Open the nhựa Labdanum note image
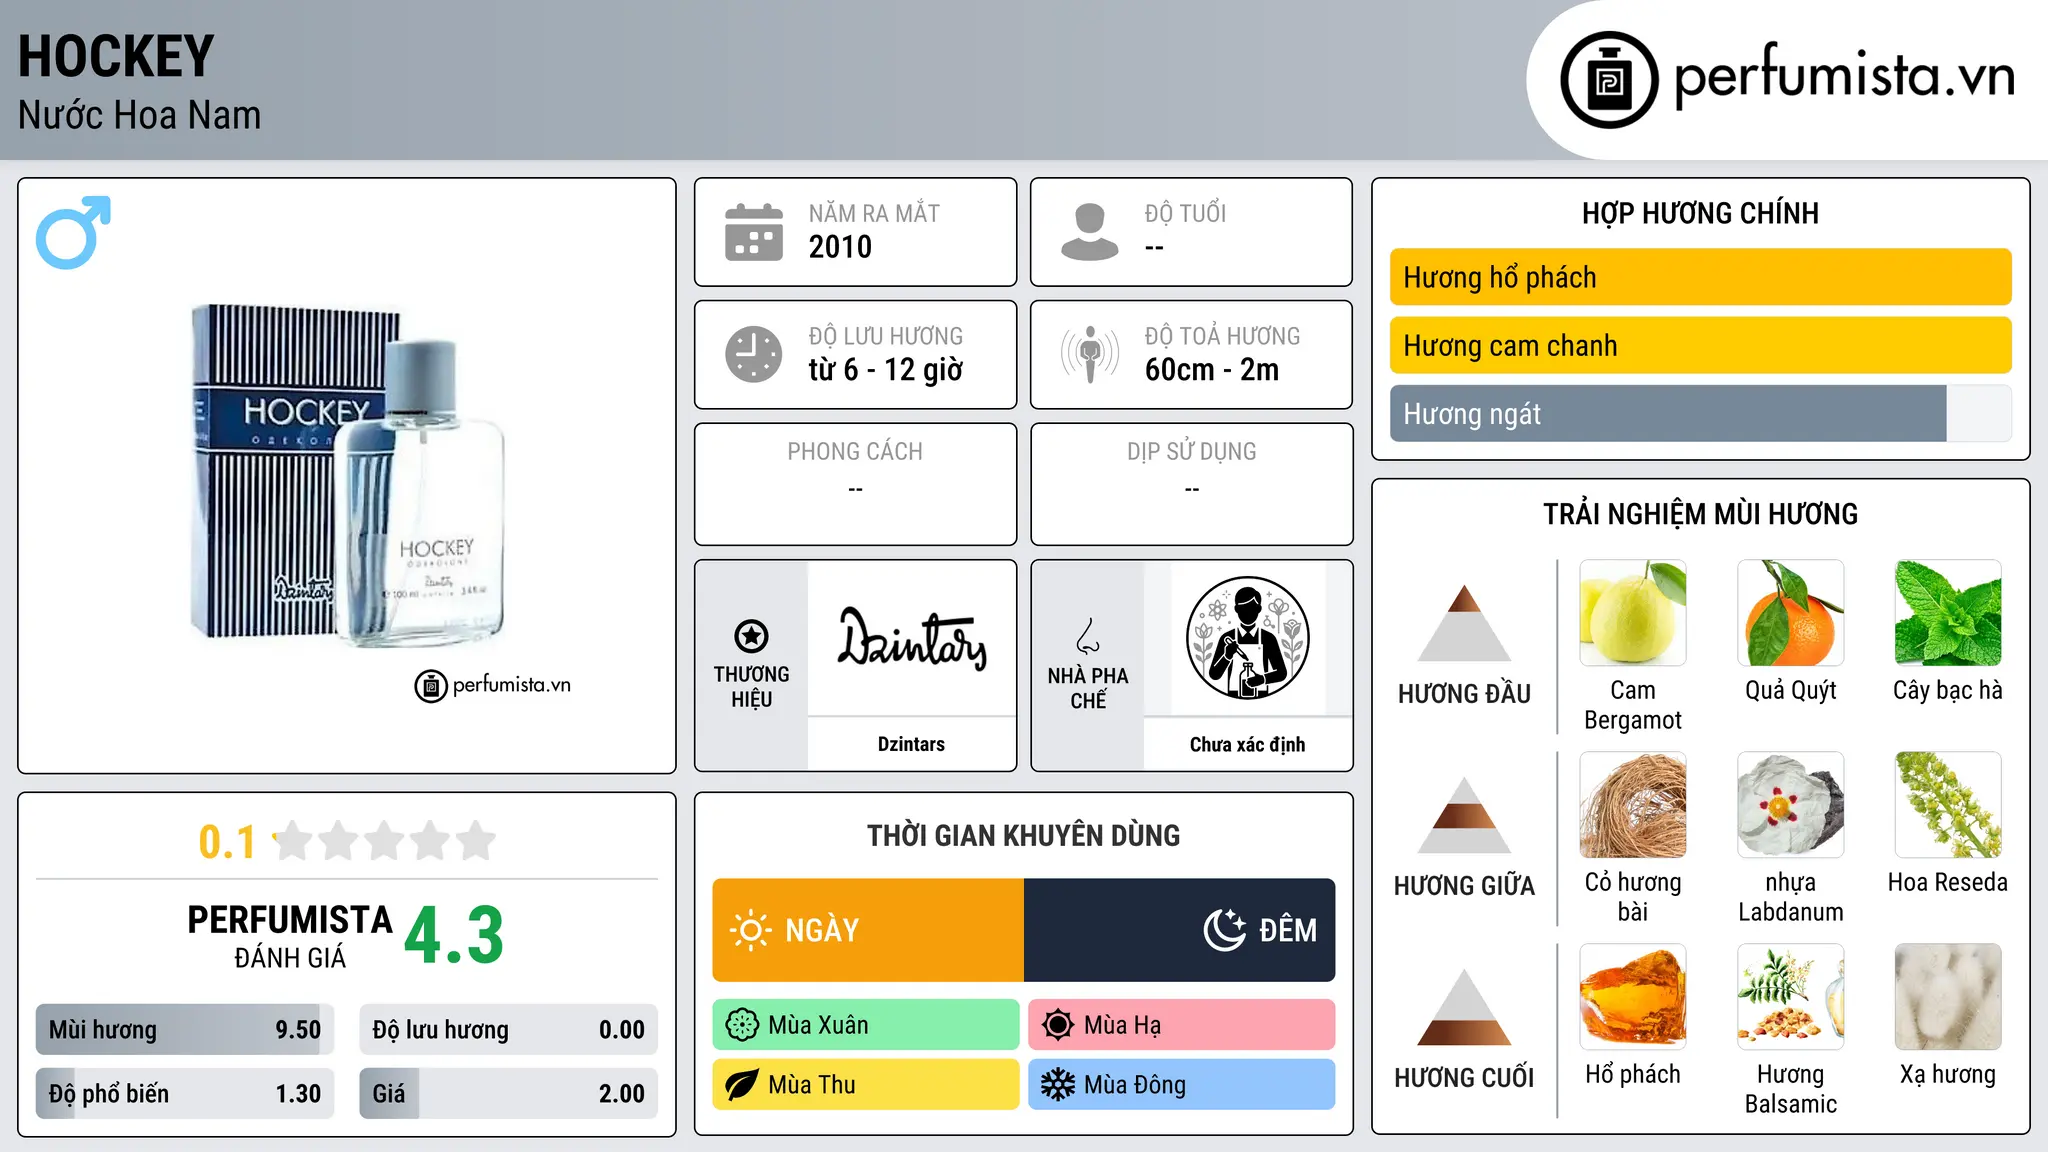The image size is (2048, 1152). click(1791, 805)
